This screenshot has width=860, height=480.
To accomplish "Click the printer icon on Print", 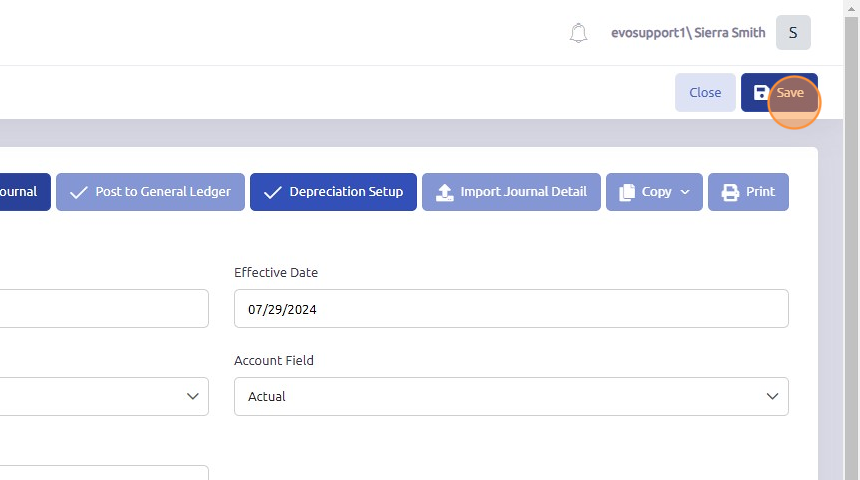I will click(x=731, y=192).
